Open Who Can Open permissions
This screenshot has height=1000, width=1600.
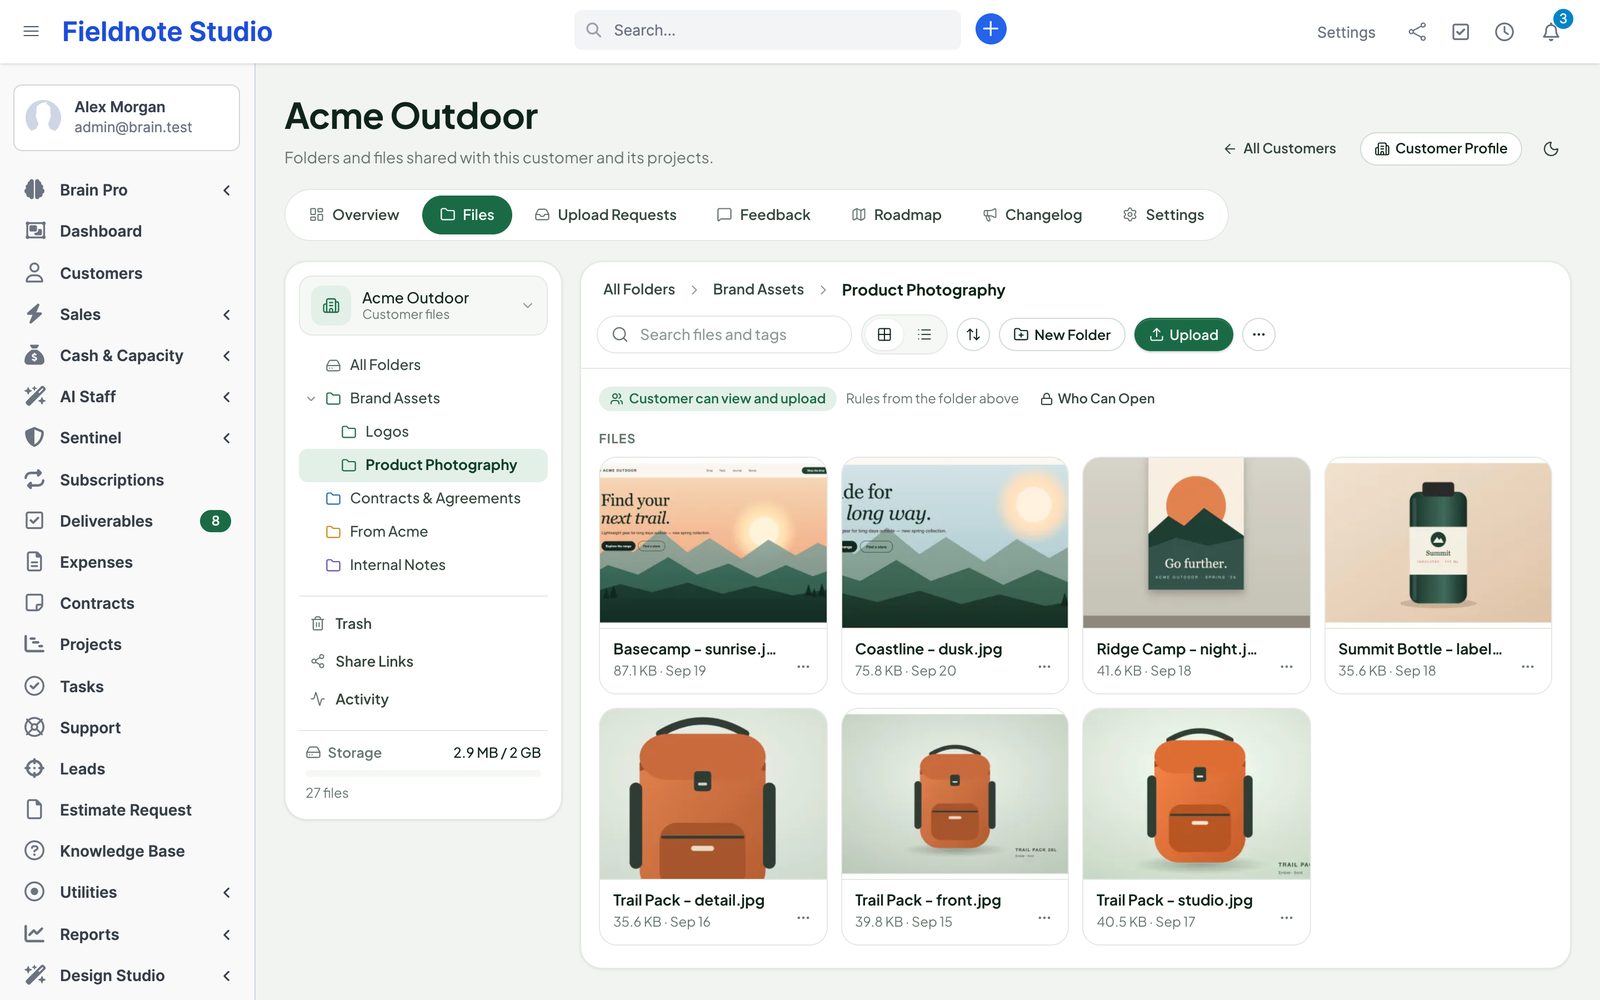click(1097, 399)
